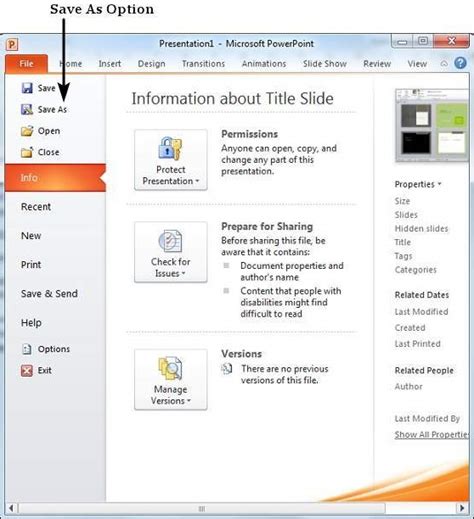Open the Manage Versions dropdown
This screenshot has width=474, height=519.
point(171,380)
